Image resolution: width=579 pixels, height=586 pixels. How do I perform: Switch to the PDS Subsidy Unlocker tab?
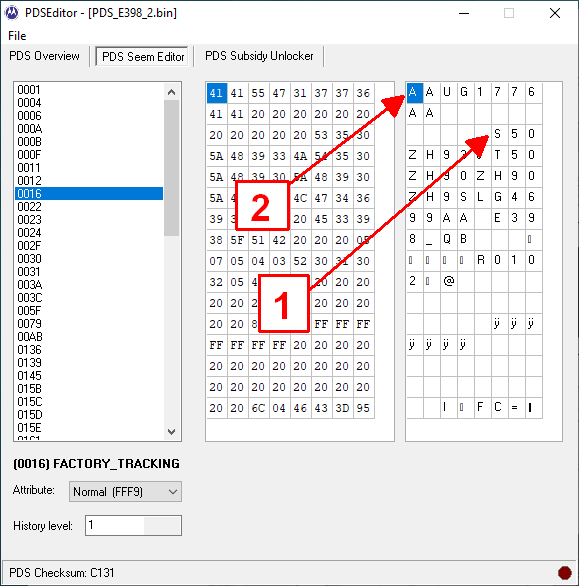pyautogui.click(x=259, y=56)
